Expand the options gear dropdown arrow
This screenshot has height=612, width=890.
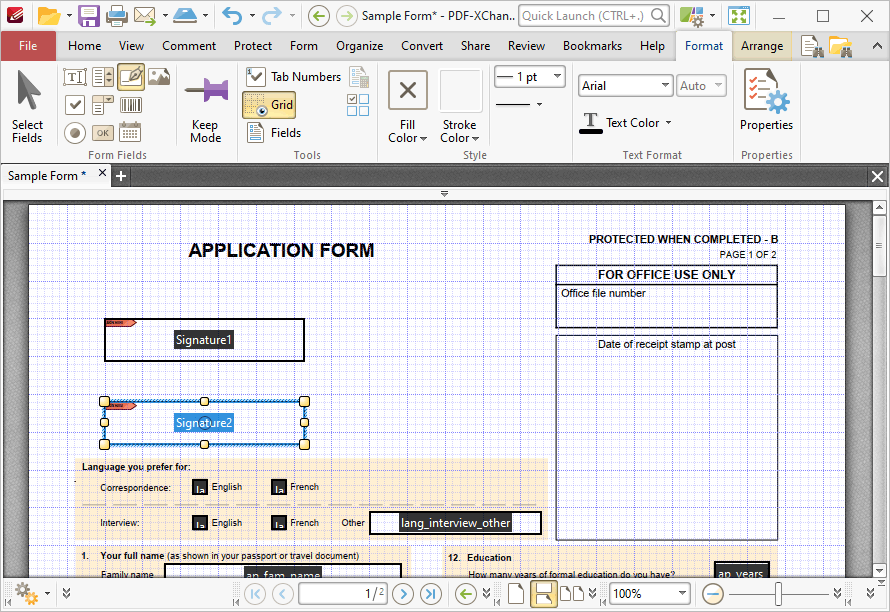pos(47,594)
